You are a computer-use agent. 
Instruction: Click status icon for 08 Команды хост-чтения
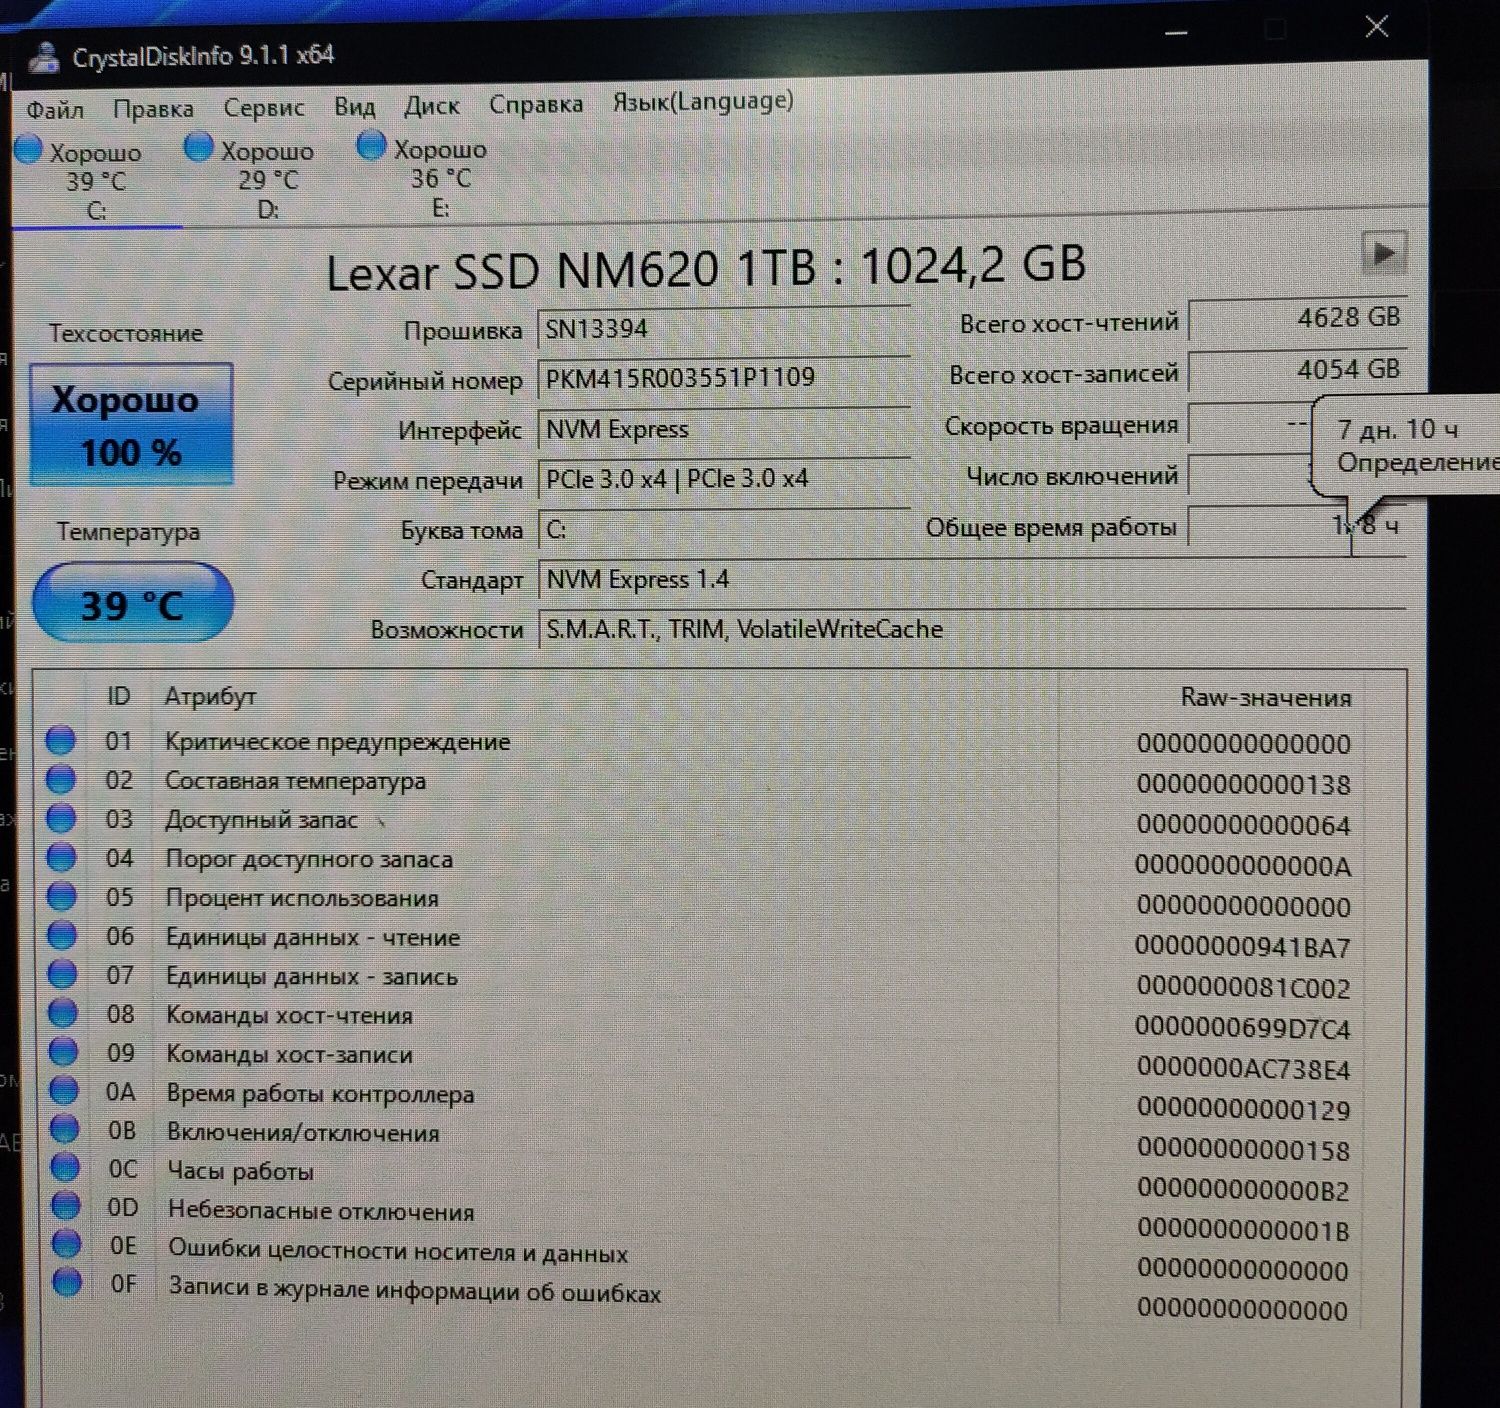click(x=63, y=1013)
